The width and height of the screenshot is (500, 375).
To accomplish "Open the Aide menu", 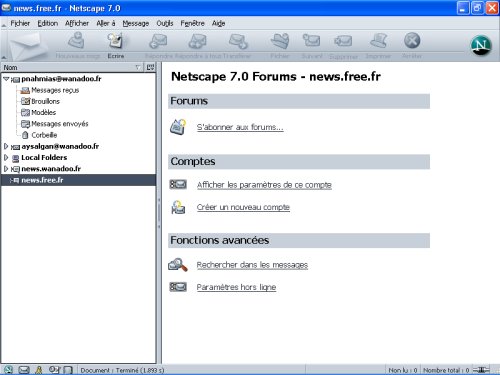I will coord(218,23).
